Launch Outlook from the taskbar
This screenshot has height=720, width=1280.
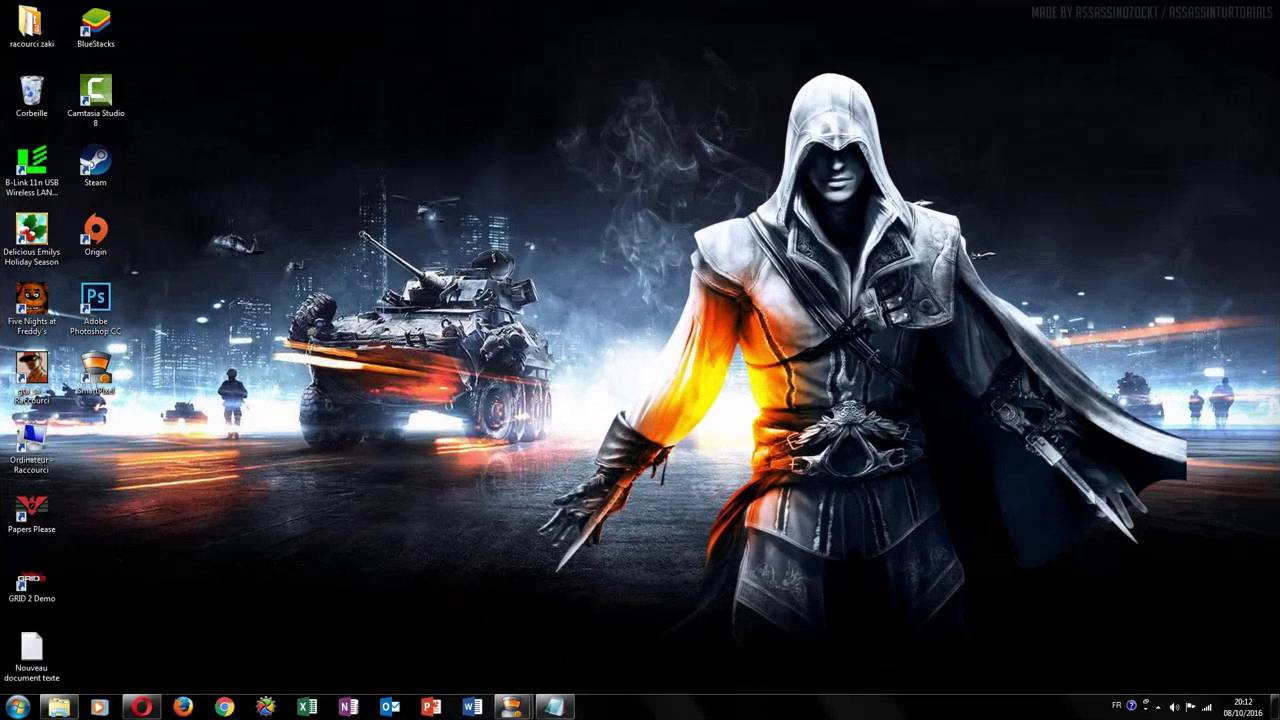click(390, 707)
